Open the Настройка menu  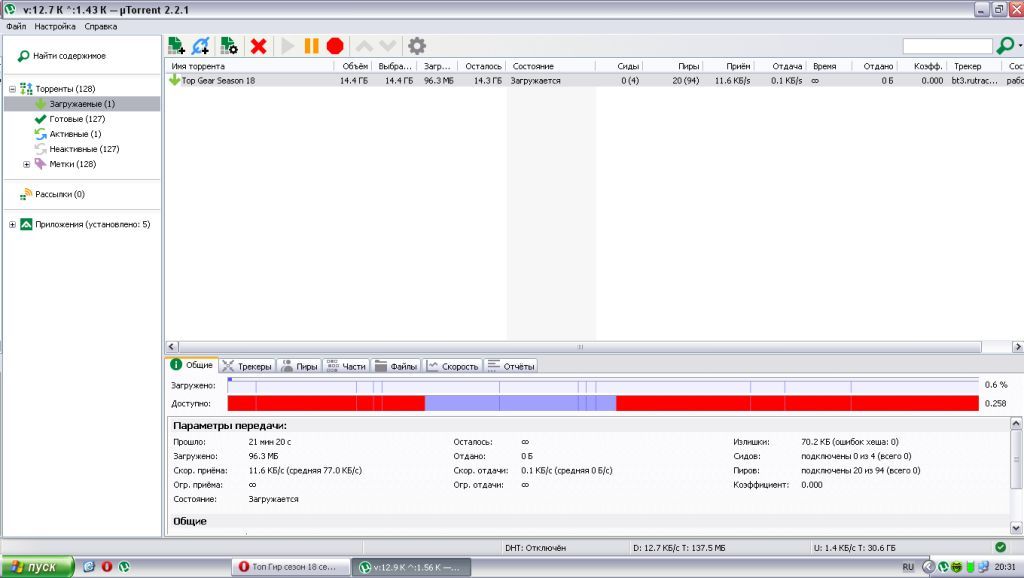pos(54,26)
